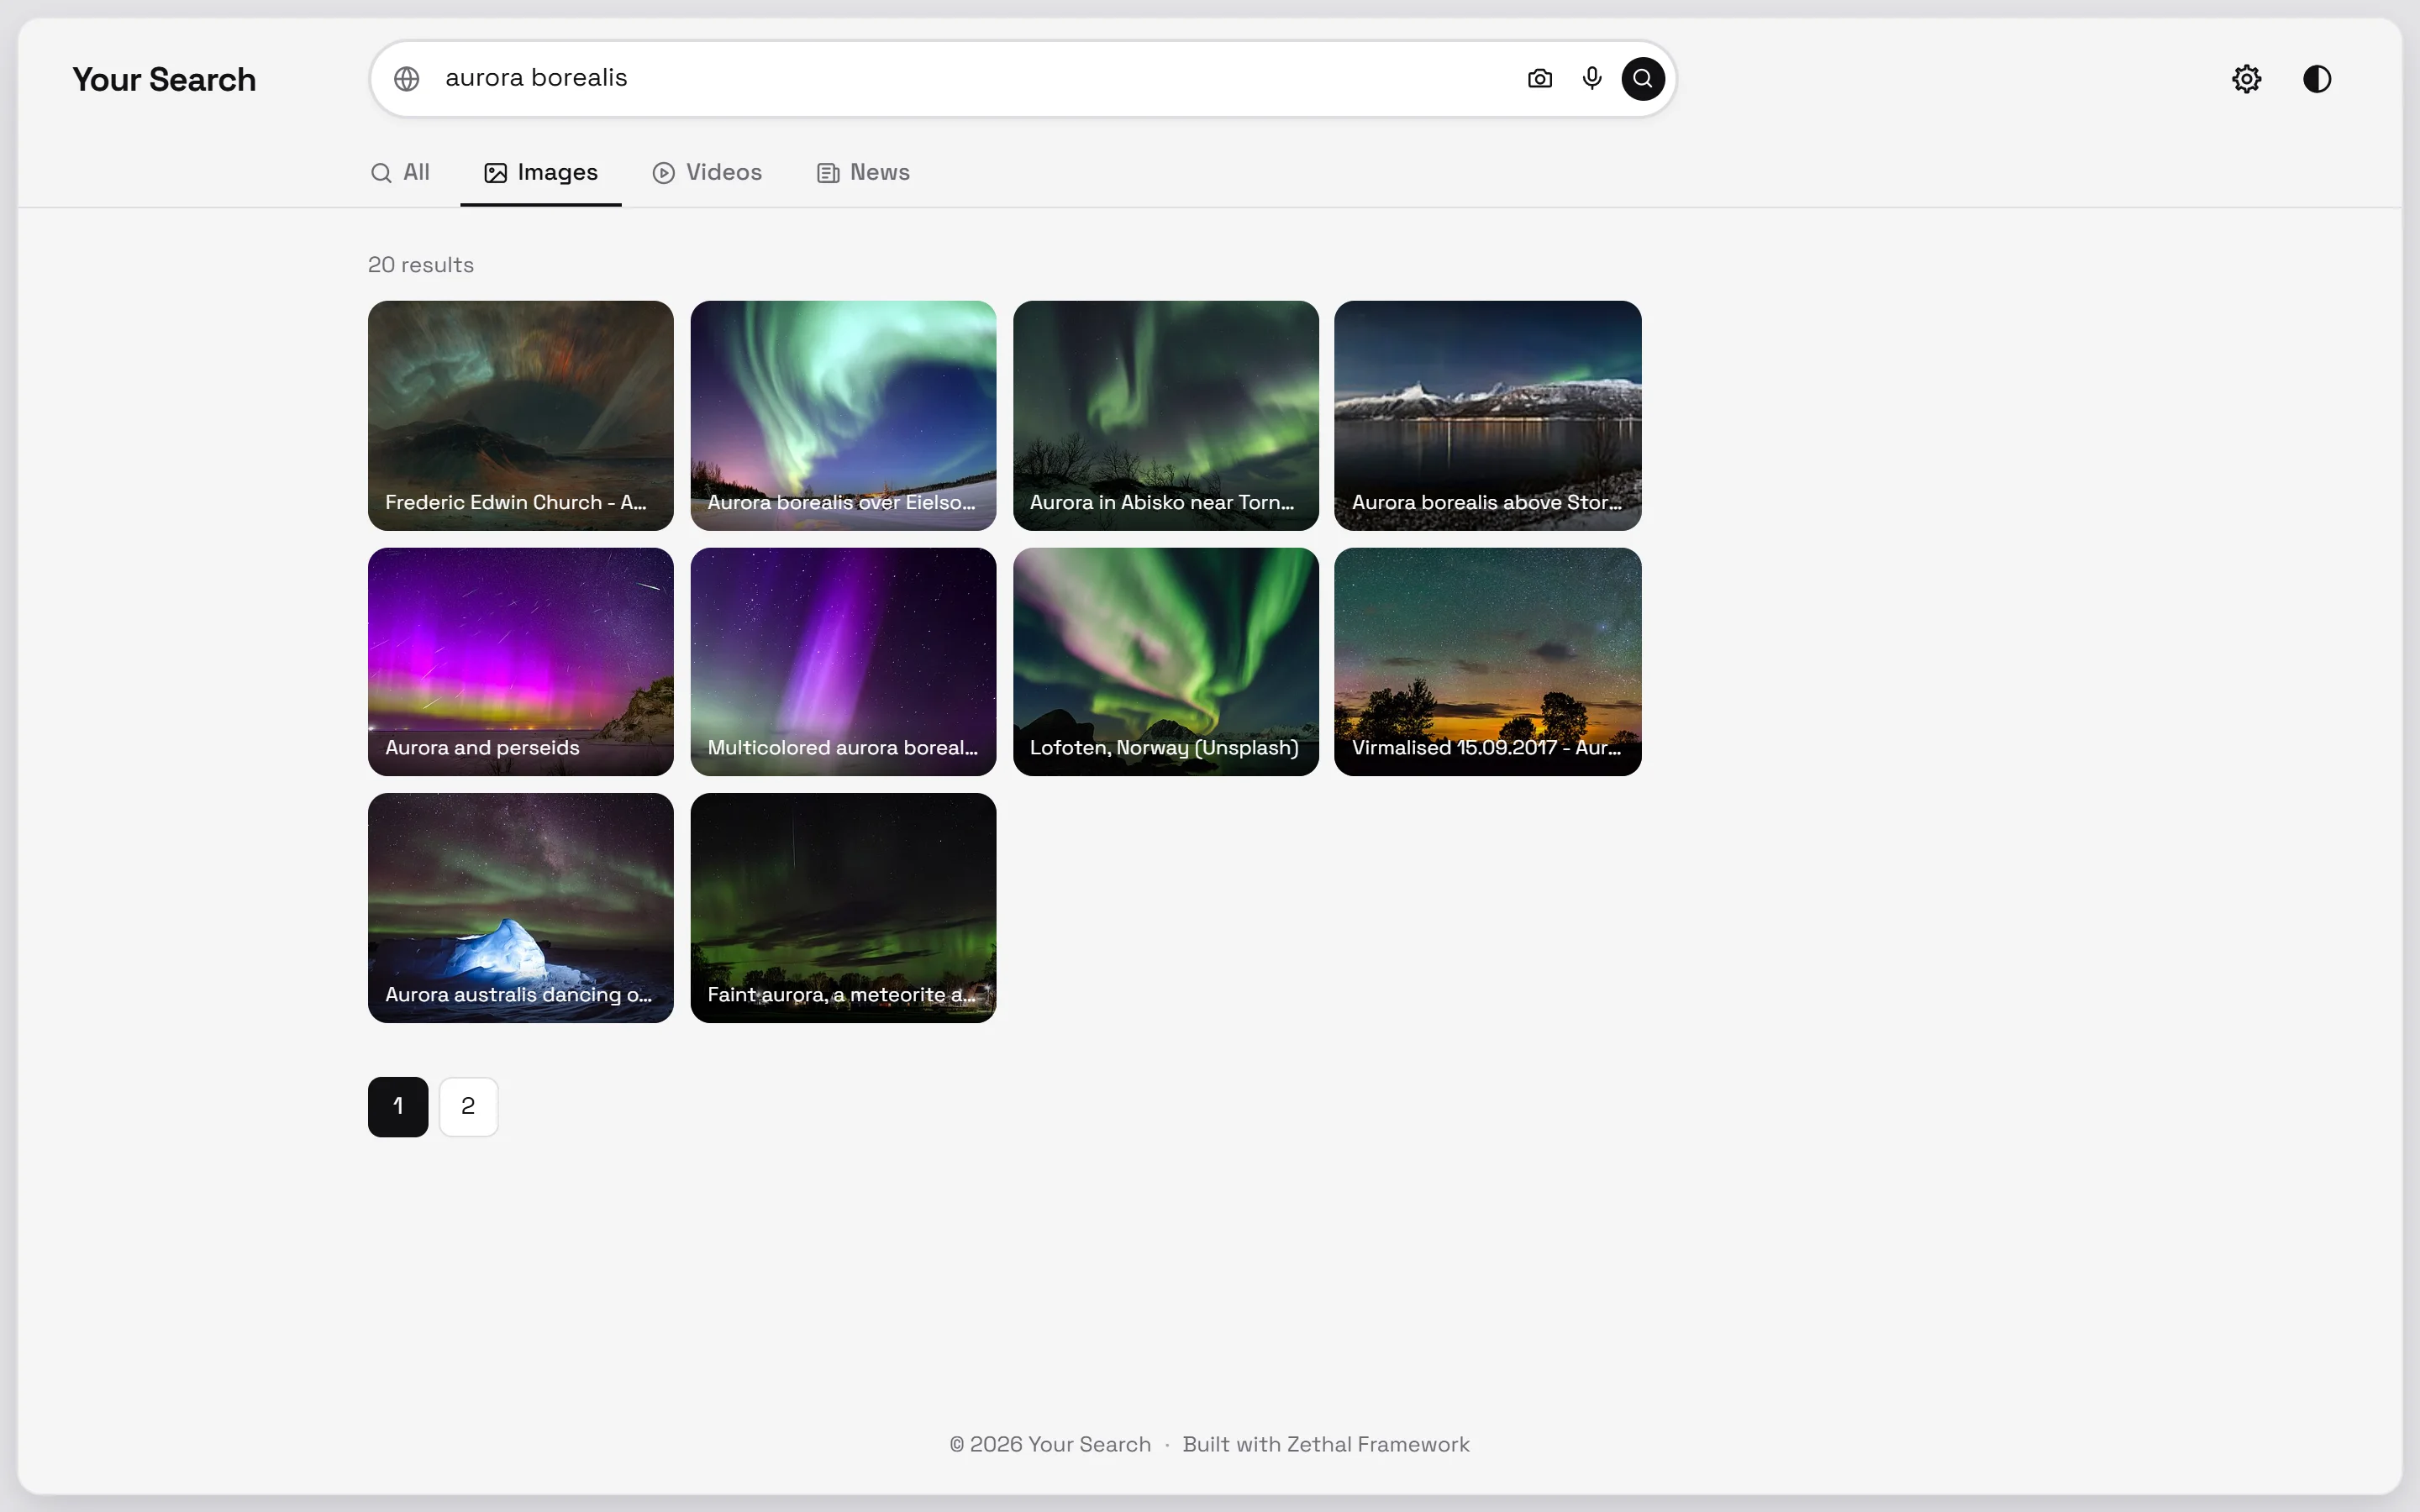Submit search with magnifier button
The width and height of the screenshot is (2420, 1512).
1643,79
